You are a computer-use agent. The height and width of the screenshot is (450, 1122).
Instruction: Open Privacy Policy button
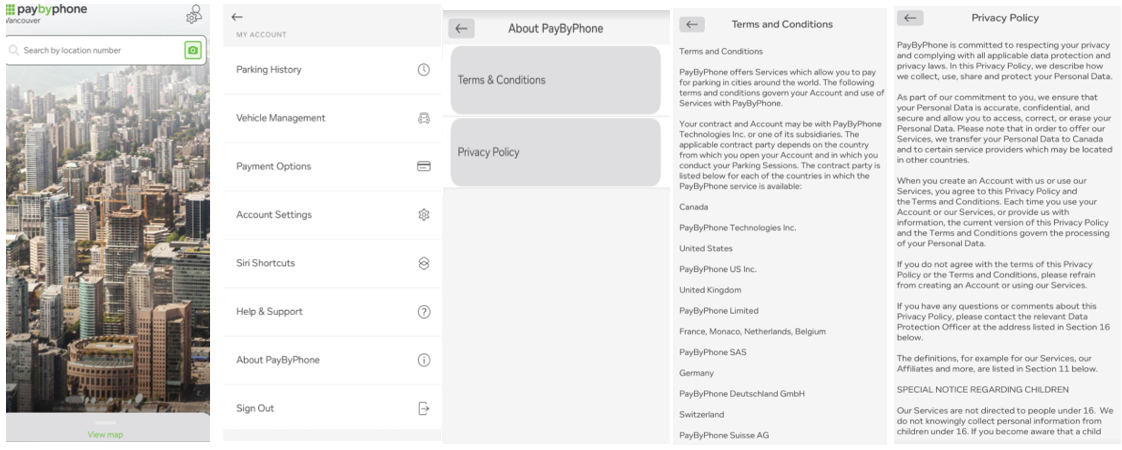(x=555, y=152)
